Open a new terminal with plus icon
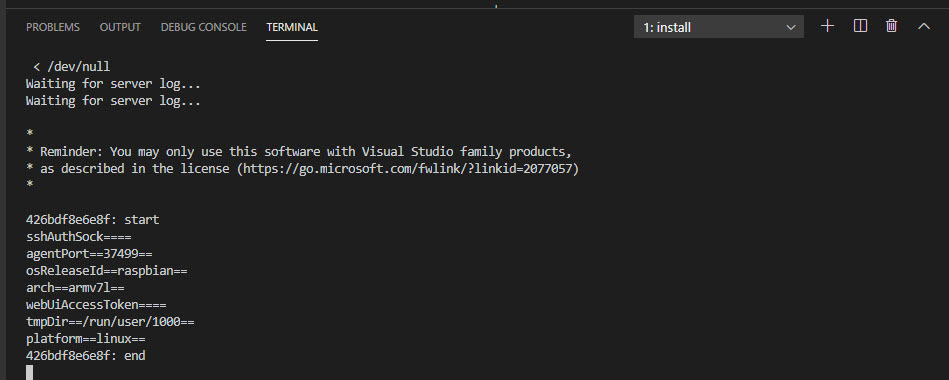This screenshot has height=380, width=949. [x=827, y=26]
